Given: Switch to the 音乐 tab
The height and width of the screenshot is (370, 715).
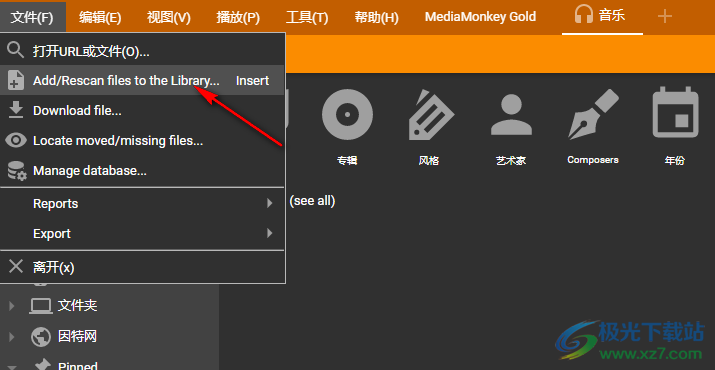Looking at the screenshot, I should click(x=602, y=17).
